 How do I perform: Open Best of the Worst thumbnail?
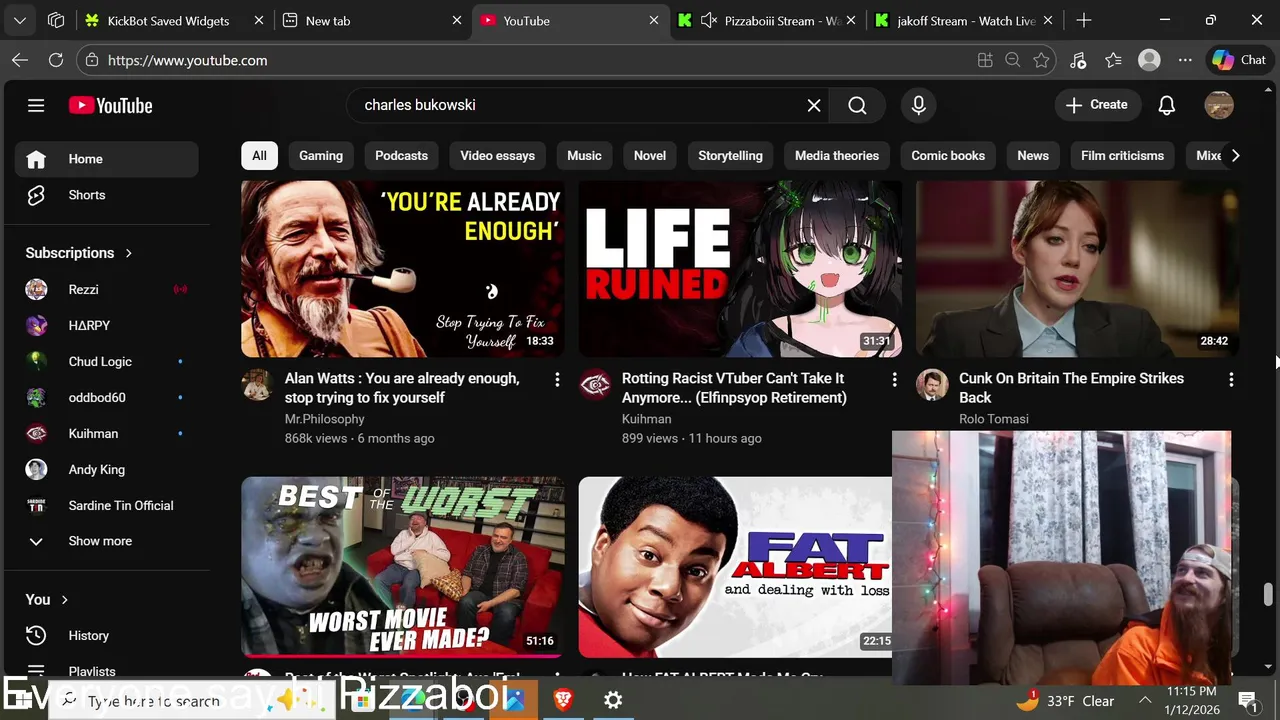402,566
